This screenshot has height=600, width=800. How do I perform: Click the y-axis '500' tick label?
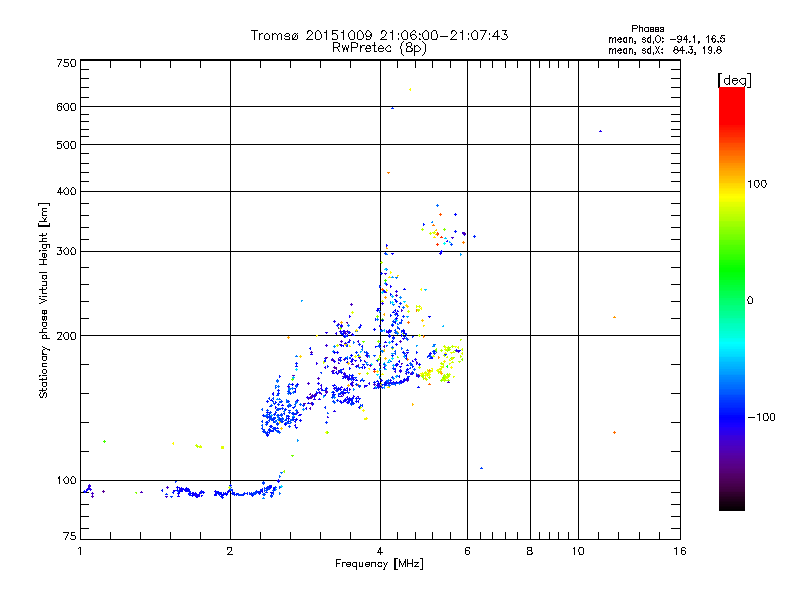coord(66,145)
